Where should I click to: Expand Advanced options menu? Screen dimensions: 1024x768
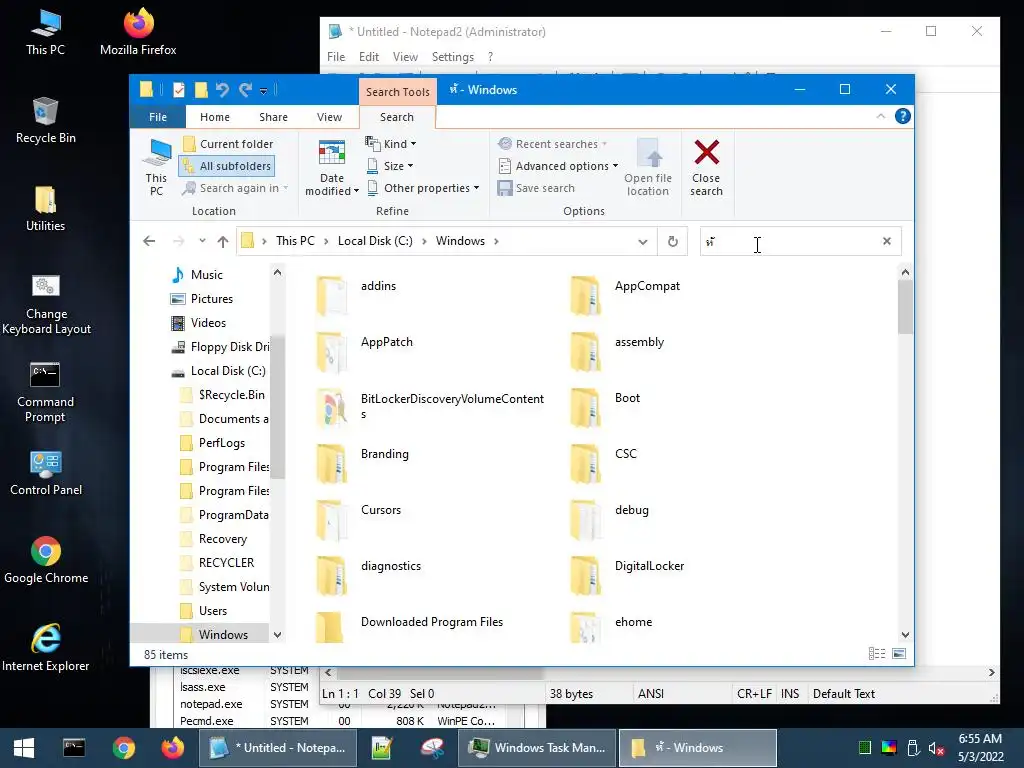[558, 166]
